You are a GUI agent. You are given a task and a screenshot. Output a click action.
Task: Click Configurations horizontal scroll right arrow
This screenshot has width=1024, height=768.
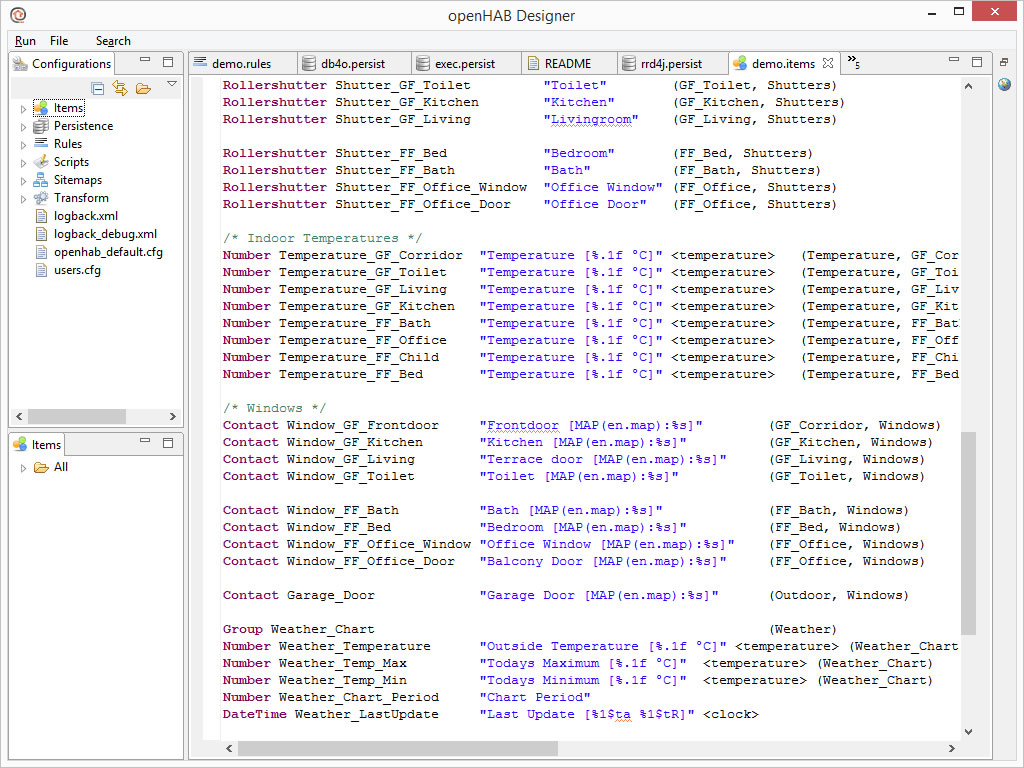pyautogui.click(x=172, y=417)
